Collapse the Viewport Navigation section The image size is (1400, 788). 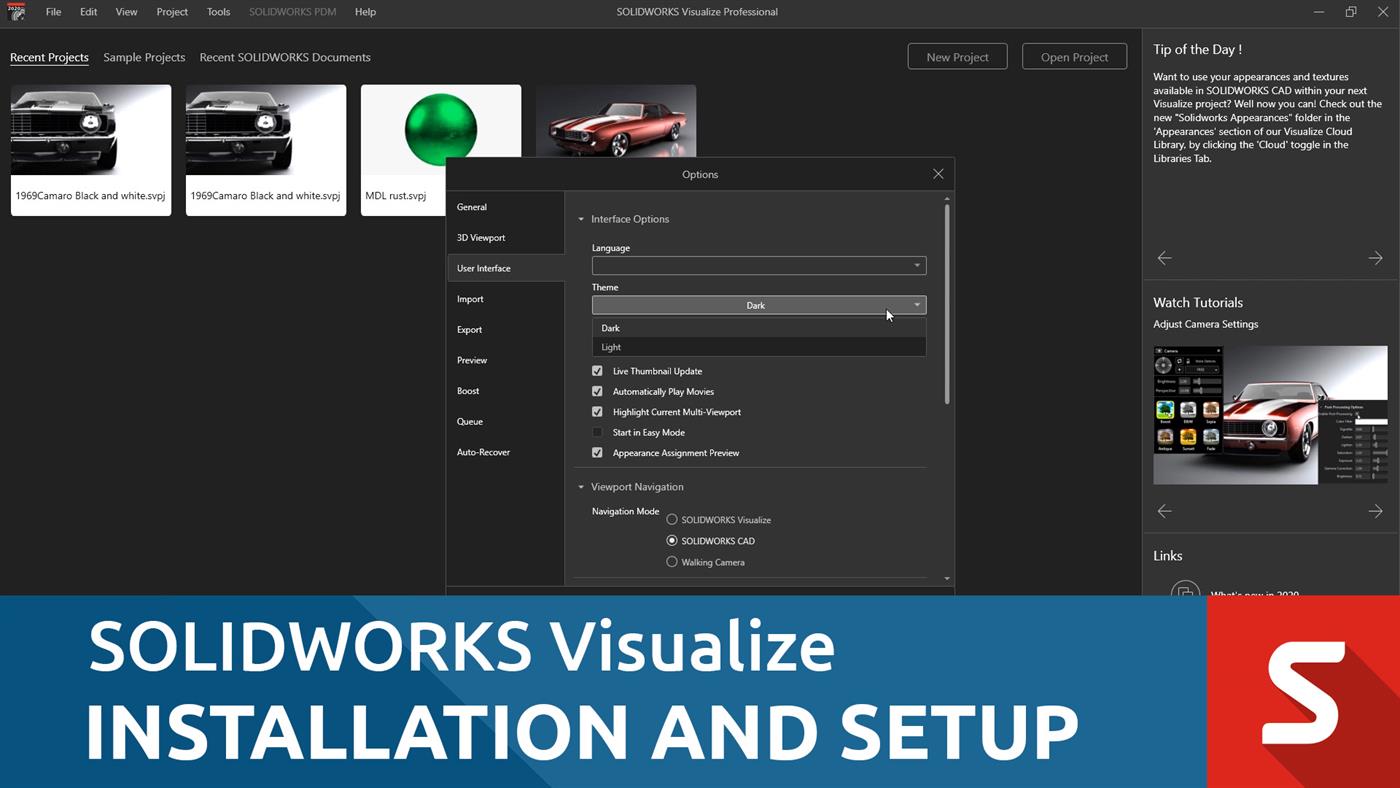pyautogui.click(x=580, y=486)
